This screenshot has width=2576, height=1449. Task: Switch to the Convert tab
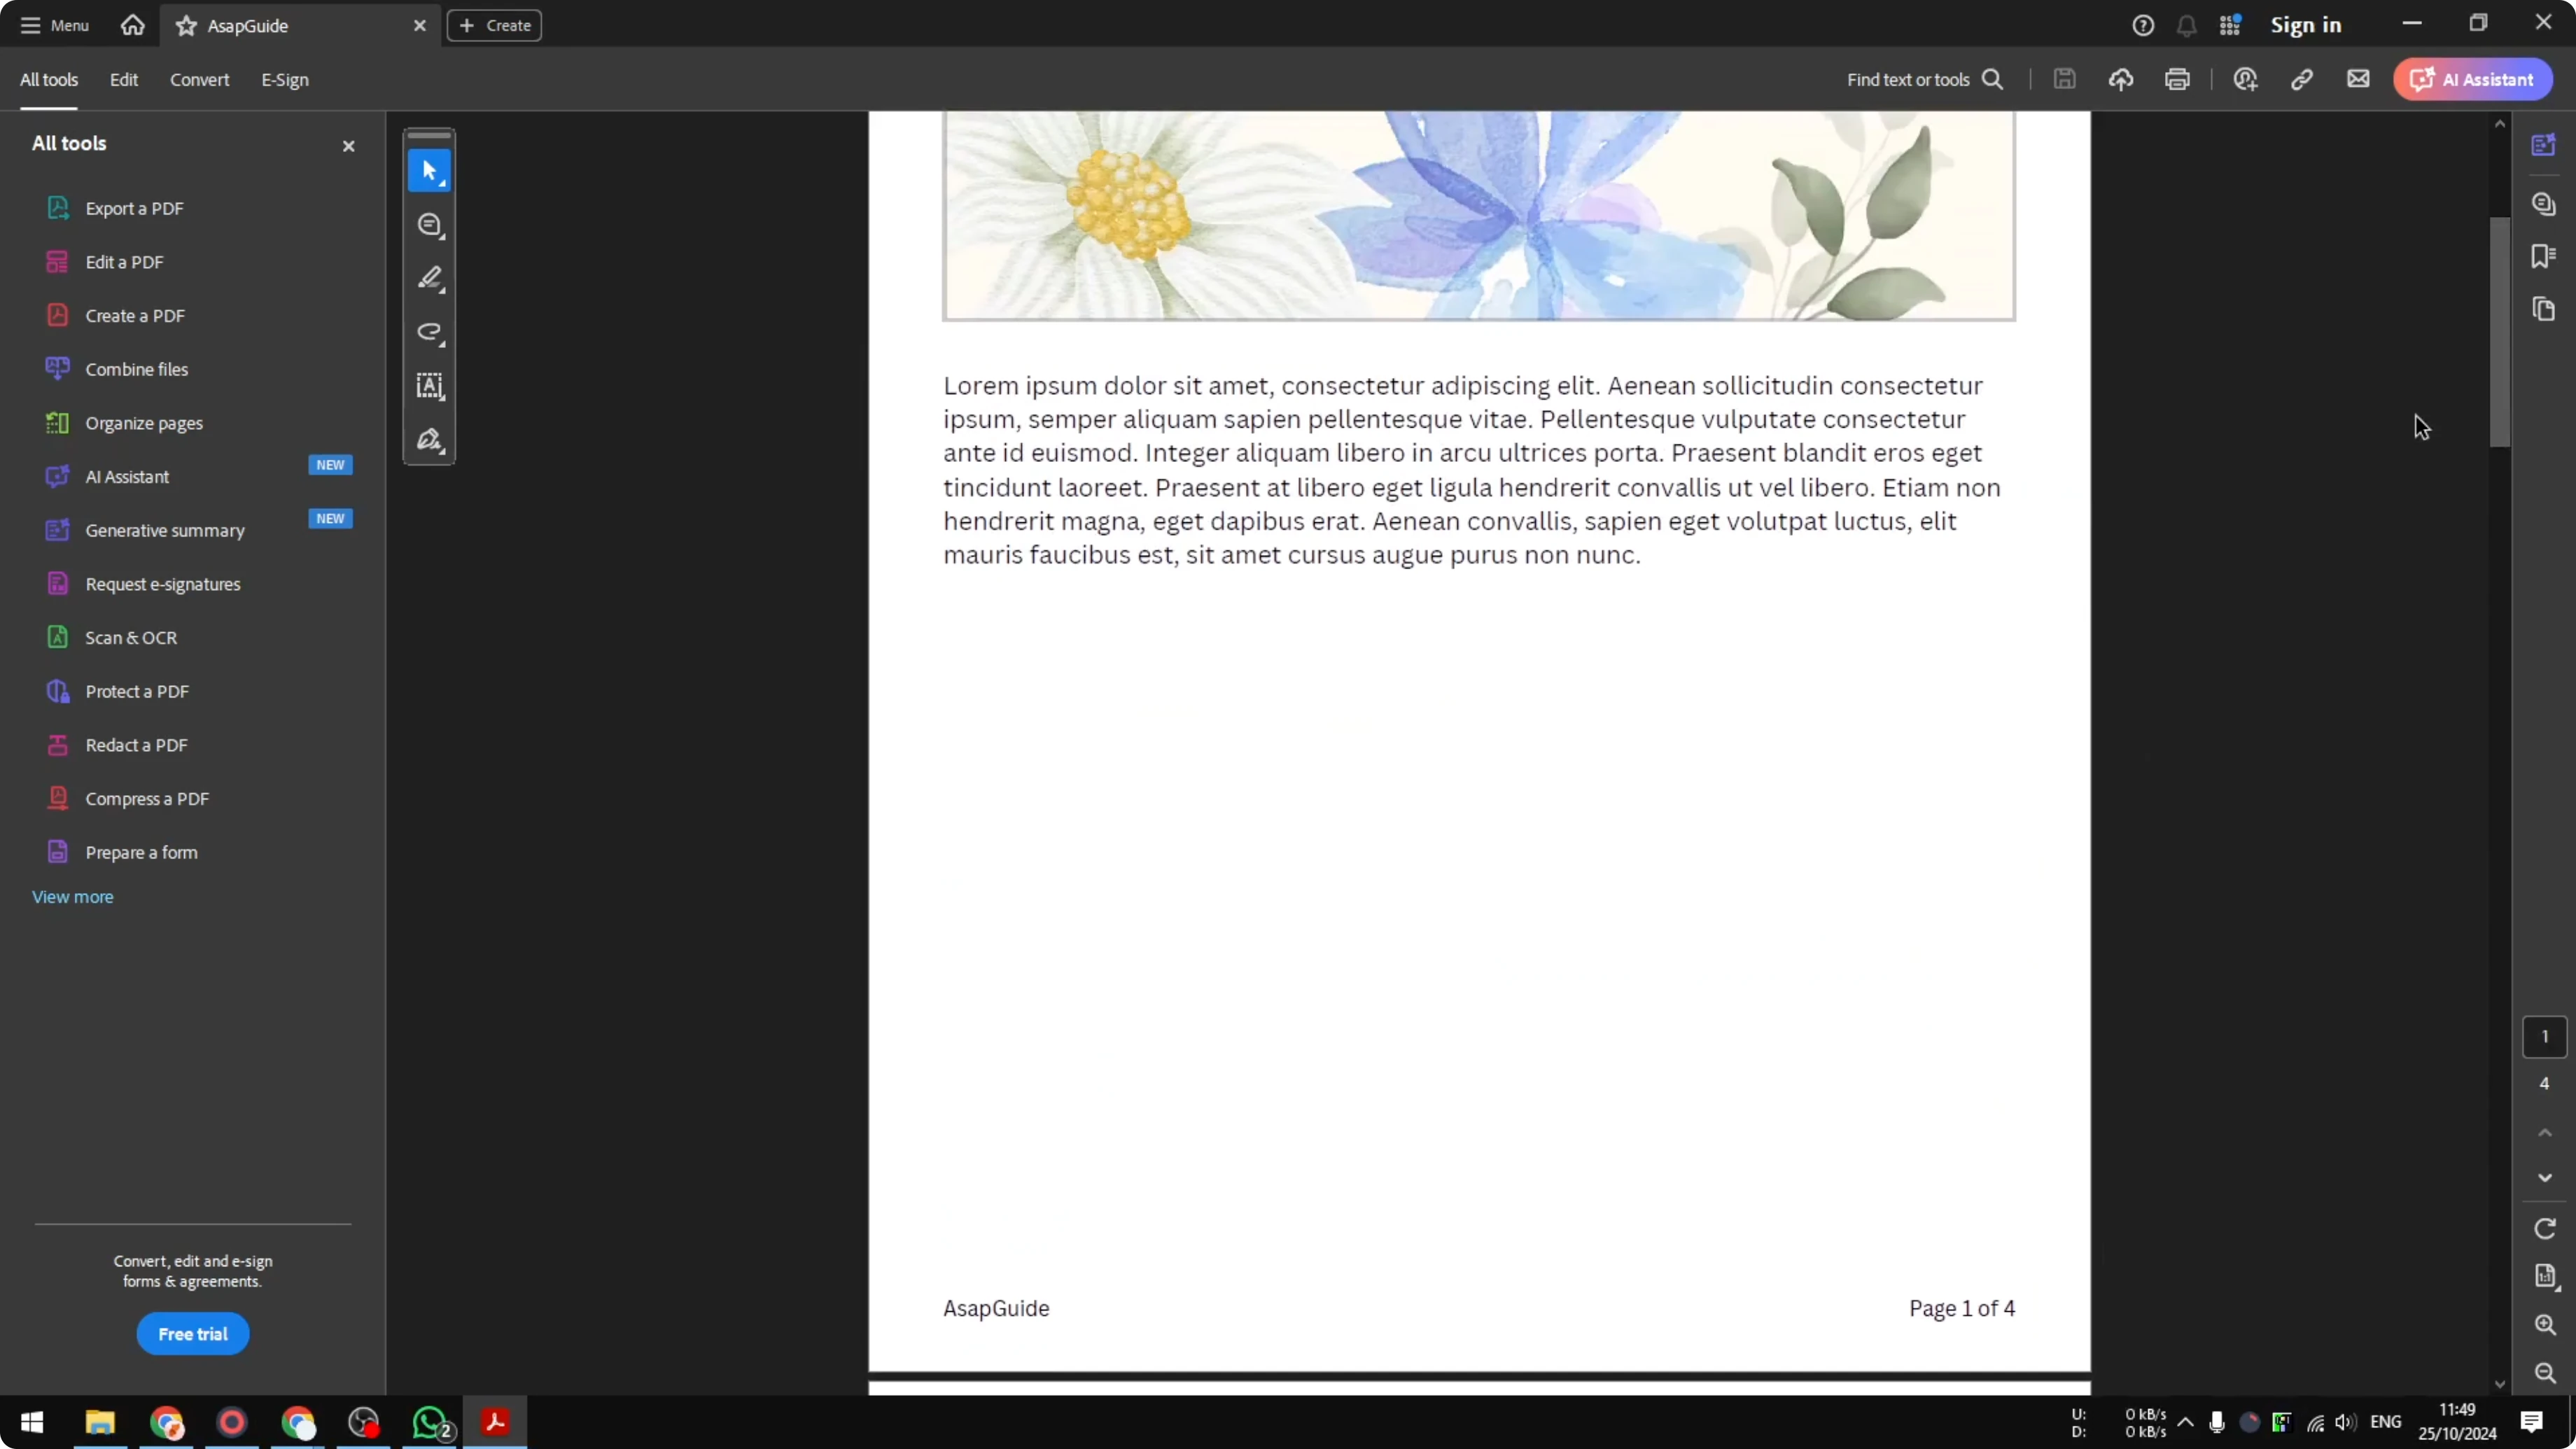click(199, 80)
